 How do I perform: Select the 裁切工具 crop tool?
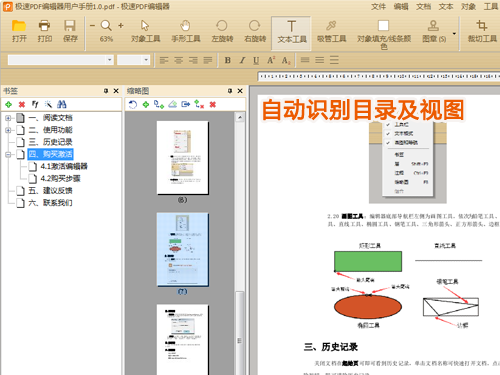[x=482, y=31]
